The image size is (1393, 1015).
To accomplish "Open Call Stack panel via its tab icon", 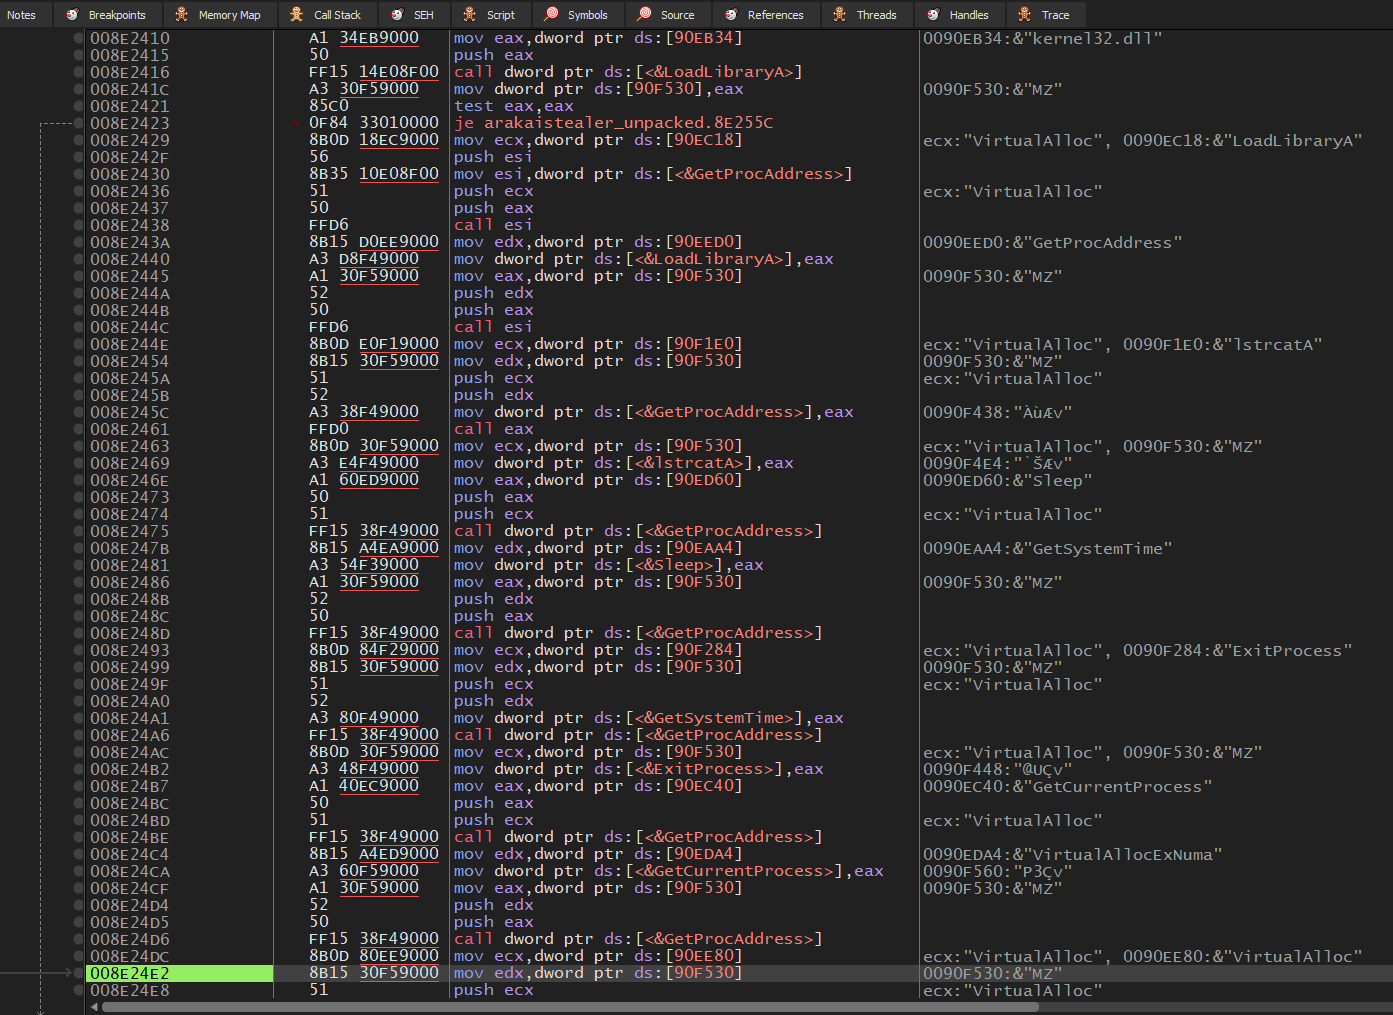I will (x=297, y=14).
